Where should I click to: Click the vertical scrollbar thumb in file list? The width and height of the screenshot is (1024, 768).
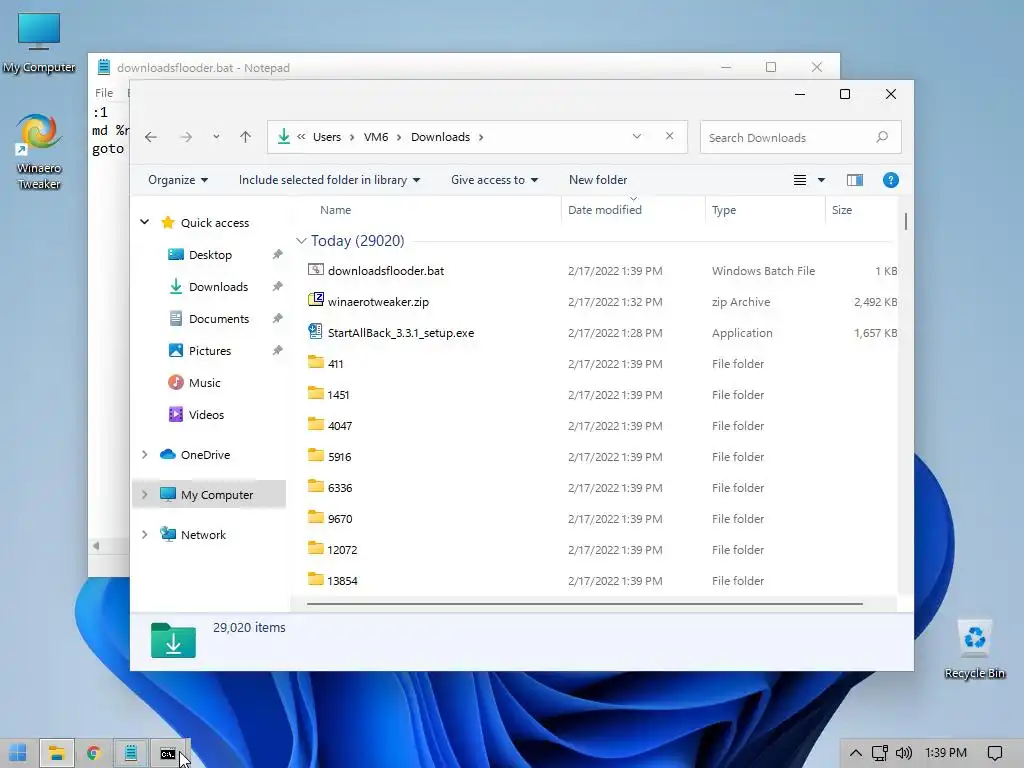pyautogui.click(x=906, y=221)
